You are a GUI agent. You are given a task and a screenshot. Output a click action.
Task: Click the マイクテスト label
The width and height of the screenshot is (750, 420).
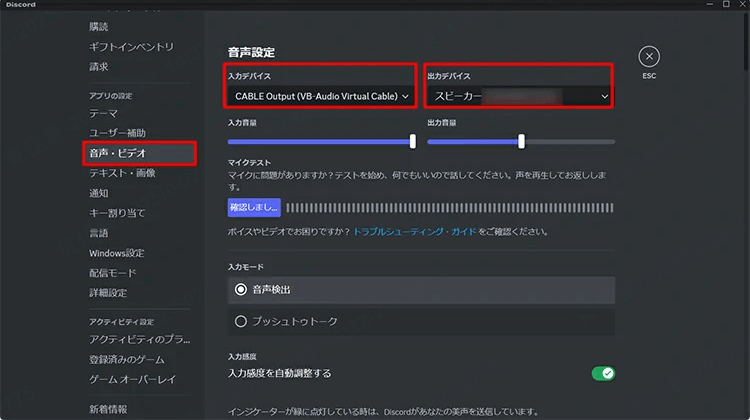[249, 163]
